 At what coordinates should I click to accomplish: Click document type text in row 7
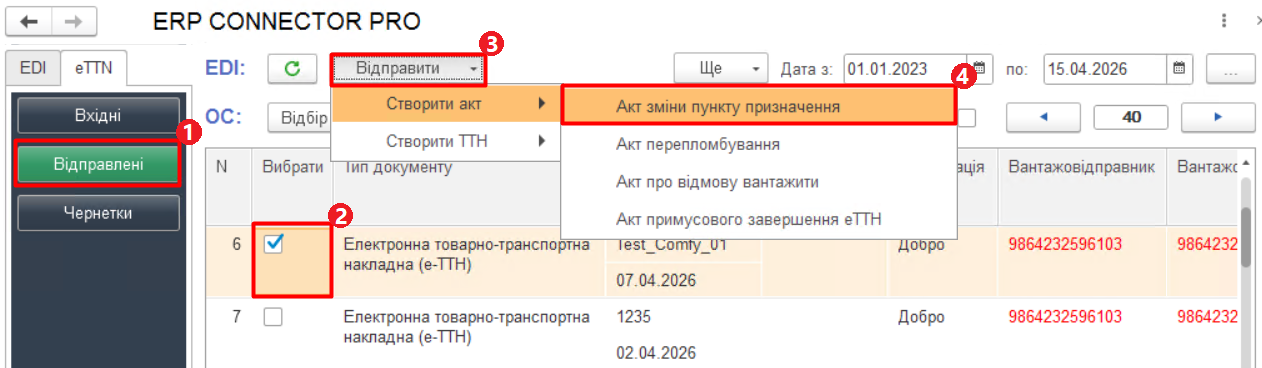(467, 326)
